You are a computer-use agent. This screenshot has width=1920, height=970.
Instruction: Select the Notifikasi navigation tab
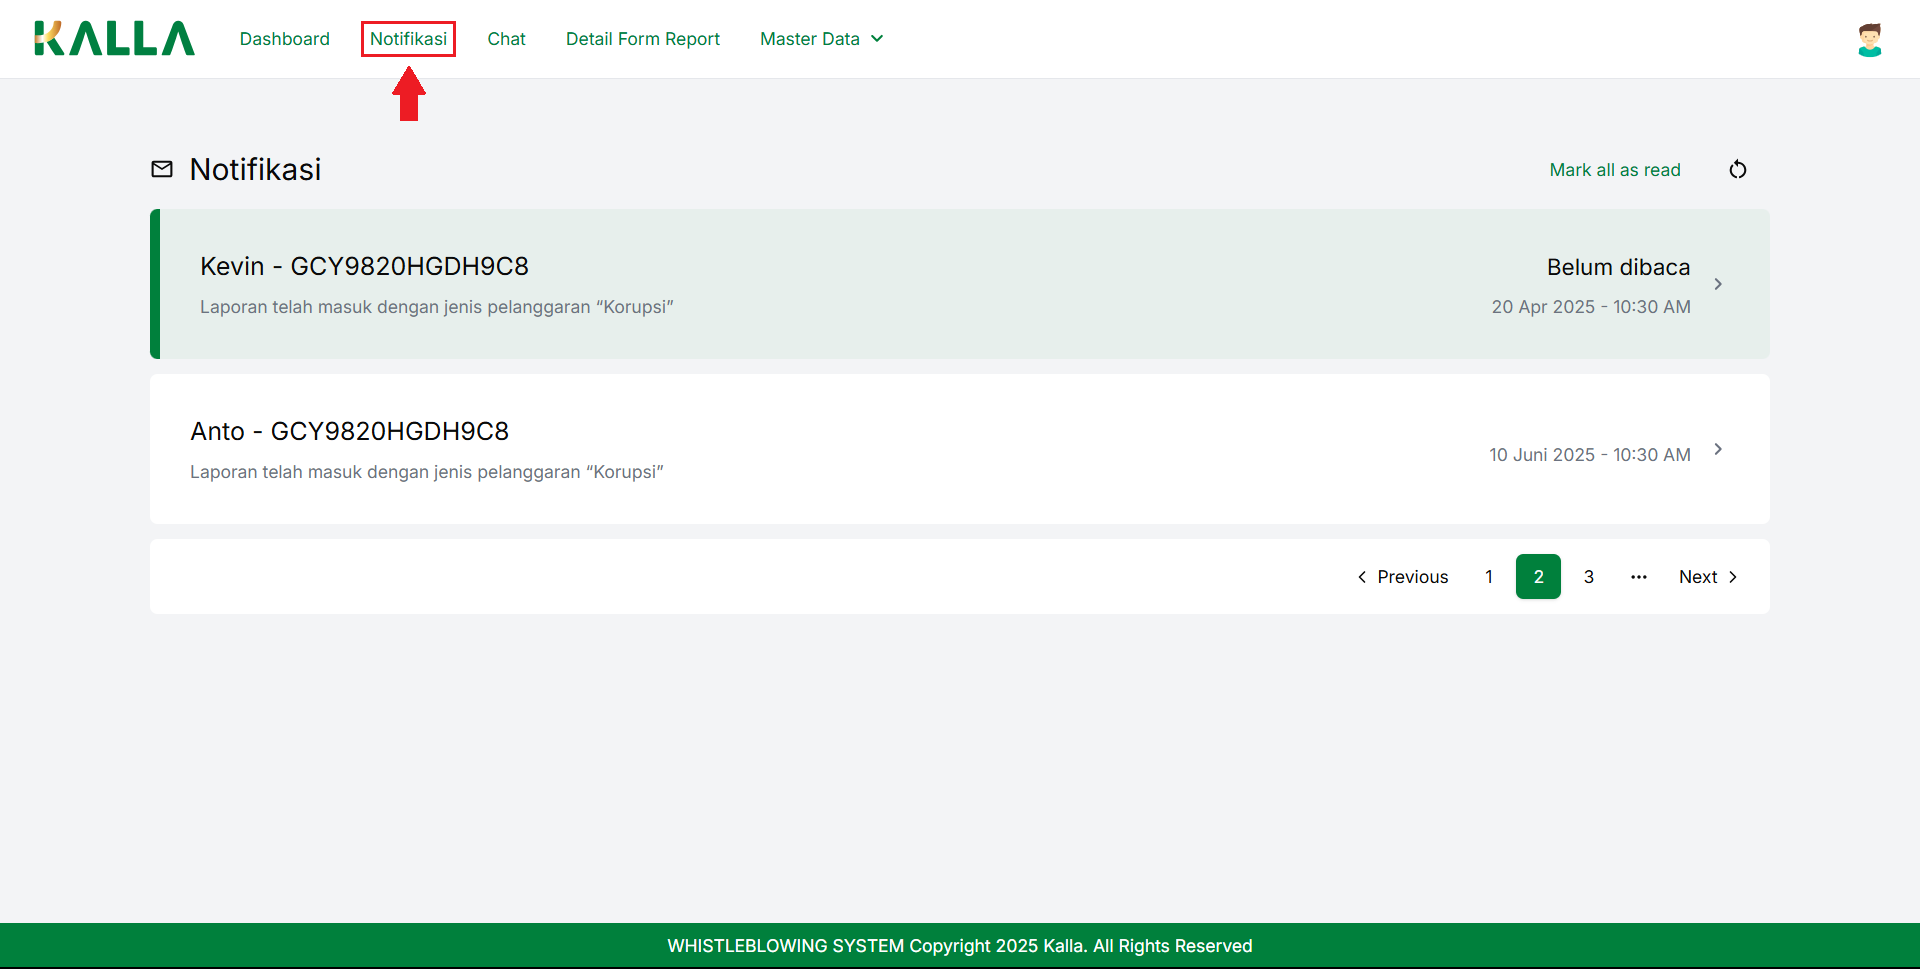click(x=408, y=39)
